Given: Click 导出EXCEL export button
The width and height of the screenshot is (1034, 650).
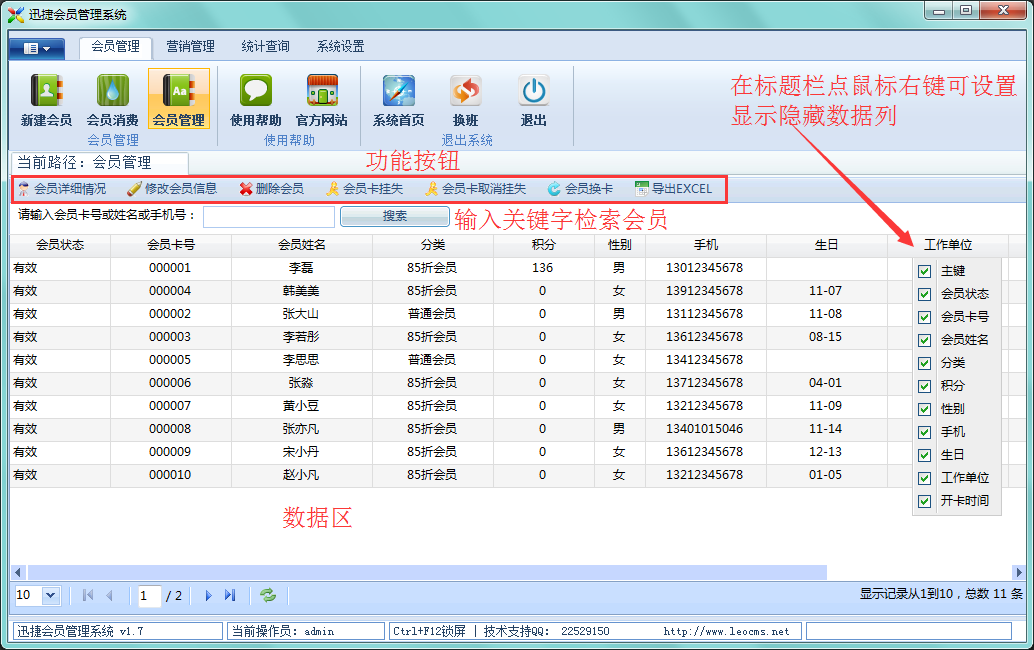Looking at the screenshot, I should pyautogui.click(x=673, y=188).
